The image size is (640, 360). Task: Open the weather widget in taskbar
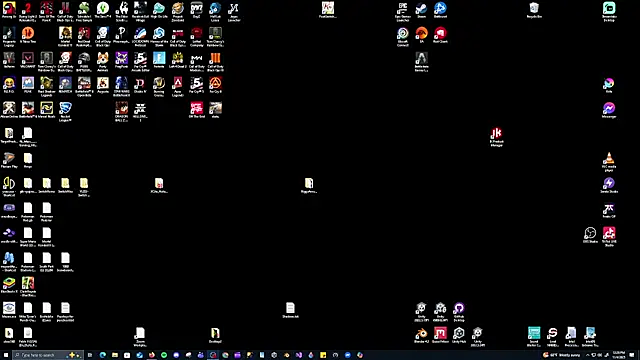(x=562, y=355)
